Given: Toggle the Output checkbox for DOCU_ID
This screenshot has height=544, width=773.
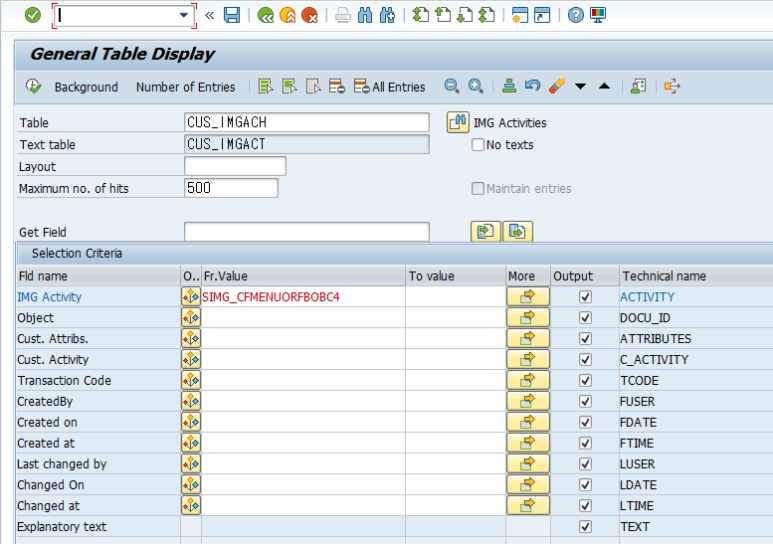Looking at the screenshot, I should 585,318.
